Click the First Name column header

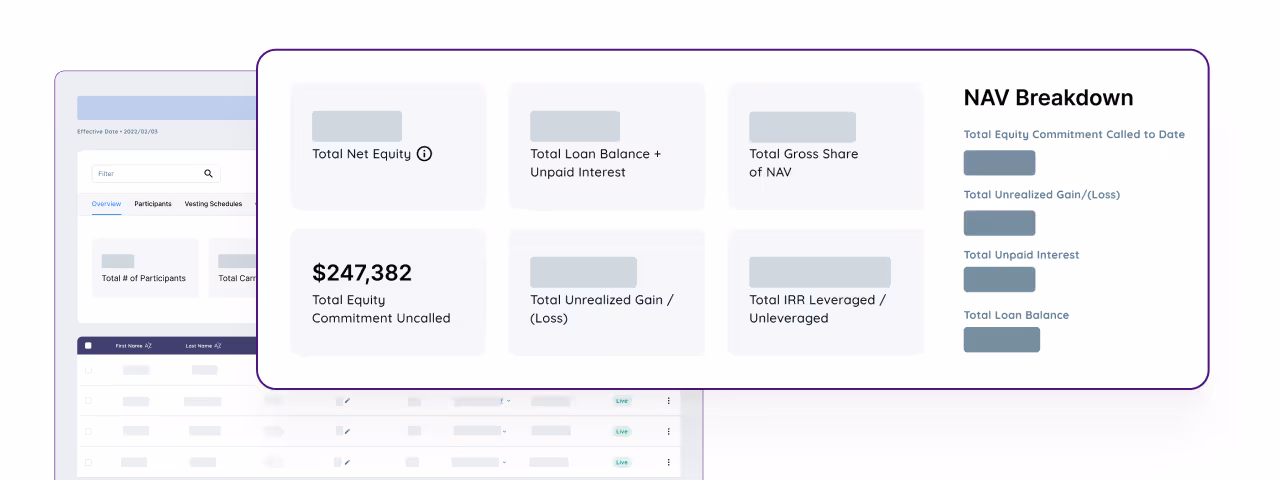129,346
